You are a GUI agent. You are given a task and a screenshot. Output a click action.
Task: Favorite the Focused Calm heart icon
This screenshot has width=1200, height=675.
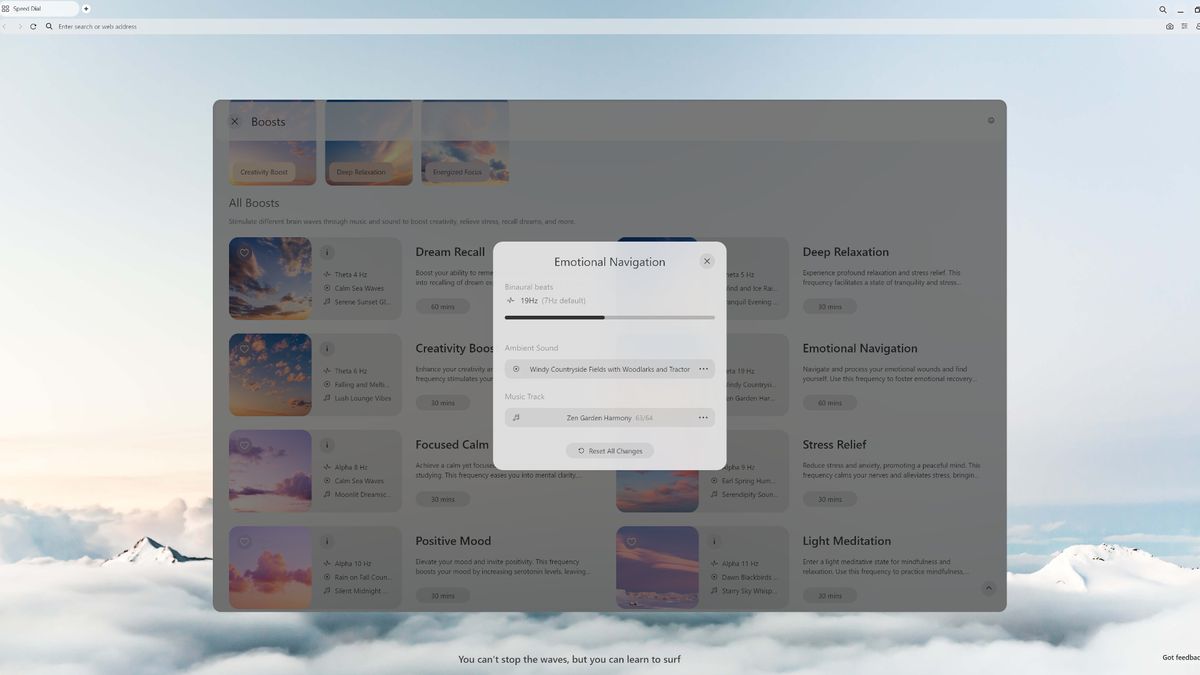click(x=244, y=445)
